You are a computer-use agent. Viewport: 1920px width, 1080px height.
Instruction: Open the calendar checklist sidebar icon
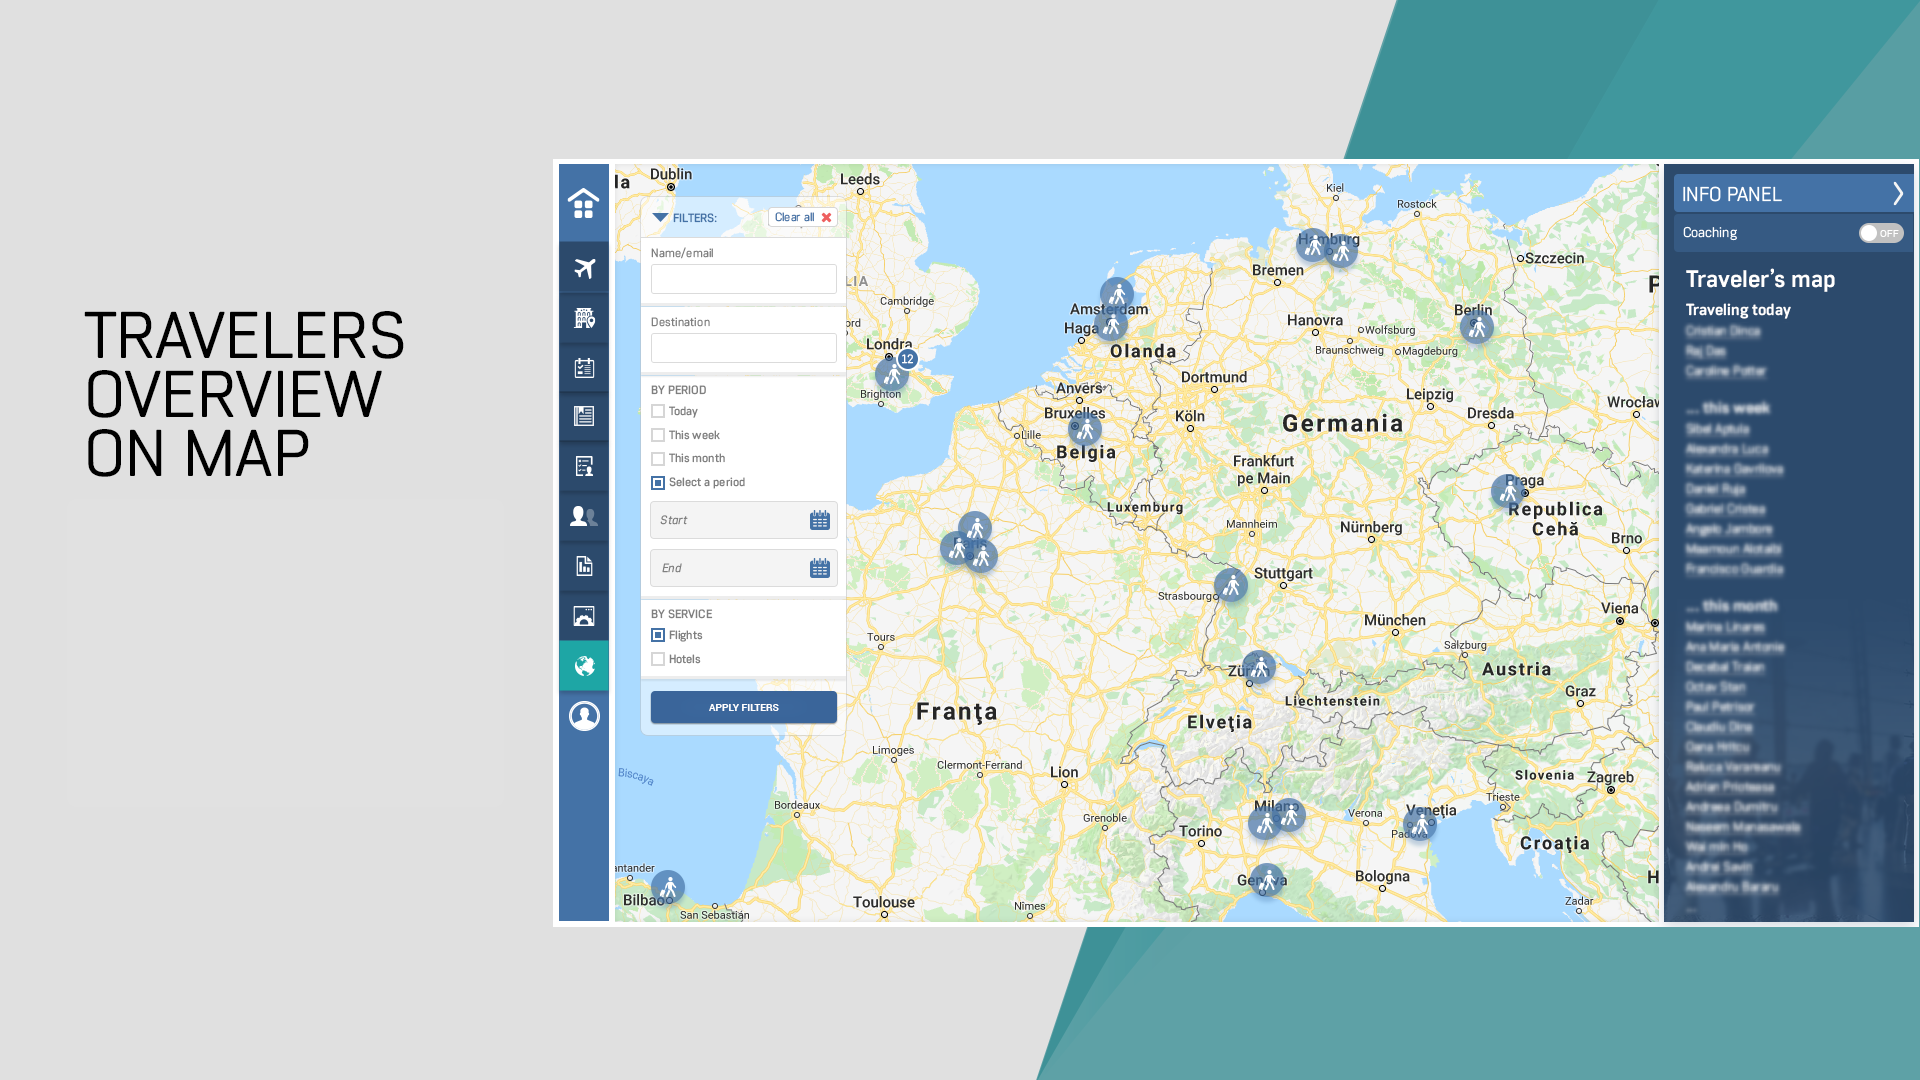584,368
